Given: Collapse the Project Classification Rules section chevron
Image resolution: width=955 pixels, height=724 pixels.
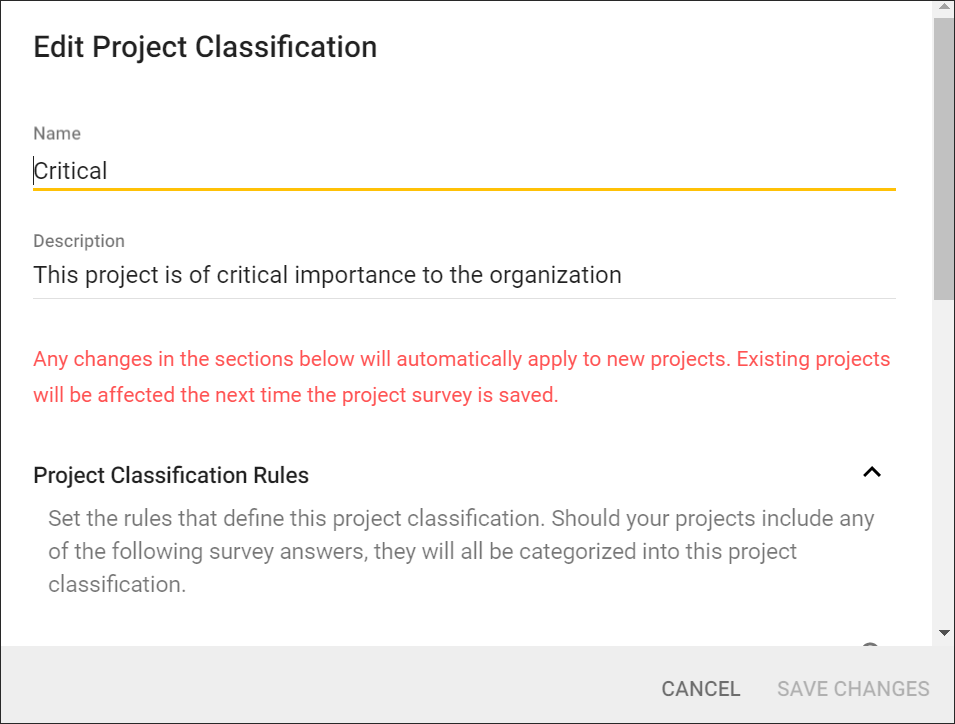Looking at the screenshot, I should coord(872,472).
